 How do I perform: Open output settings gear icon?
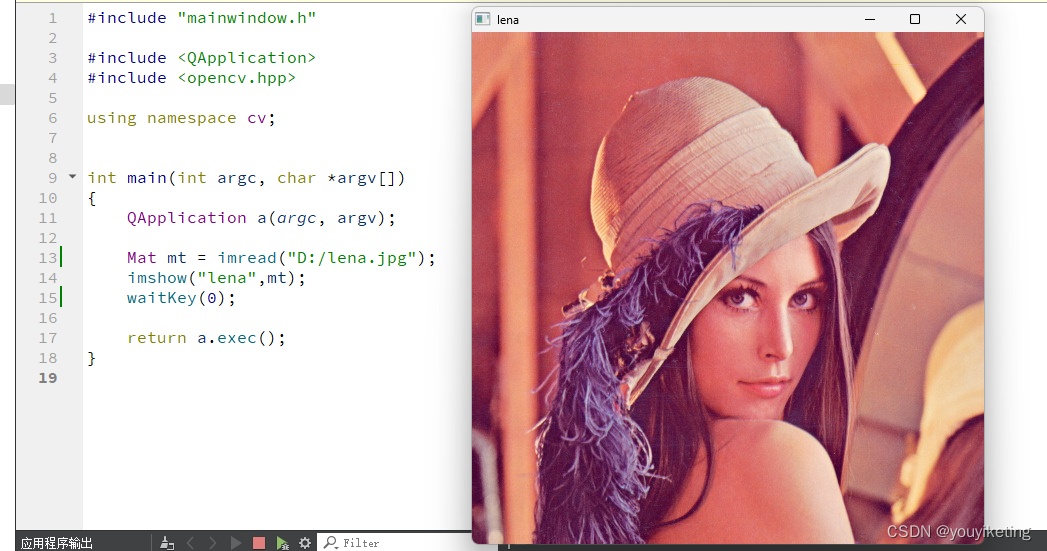305,543
